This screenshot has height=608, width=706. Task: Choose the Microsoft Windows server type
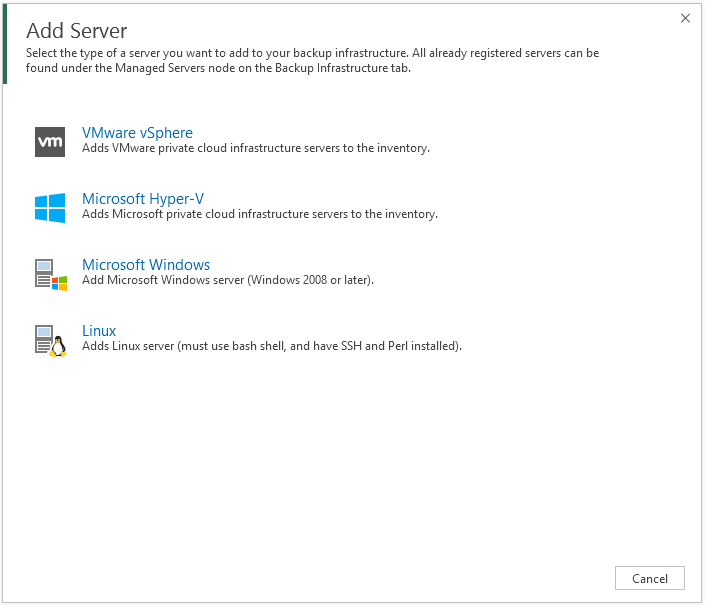146,265
